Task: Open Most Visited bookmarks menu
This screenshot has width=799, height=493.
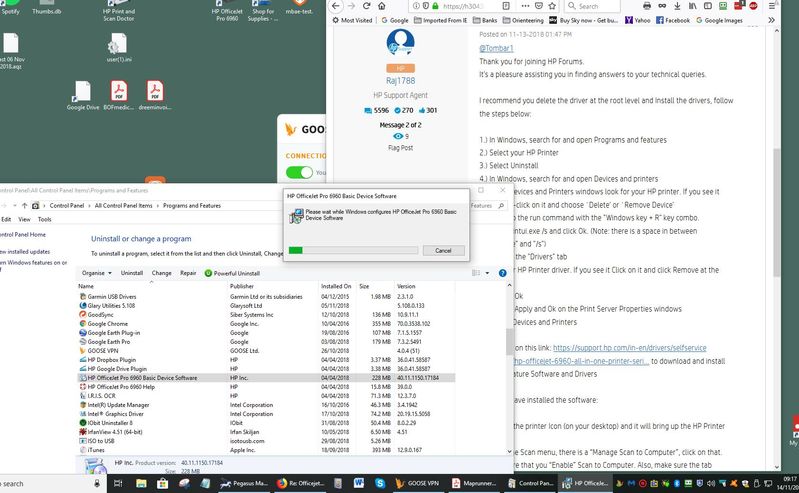Action: point(352,20)
